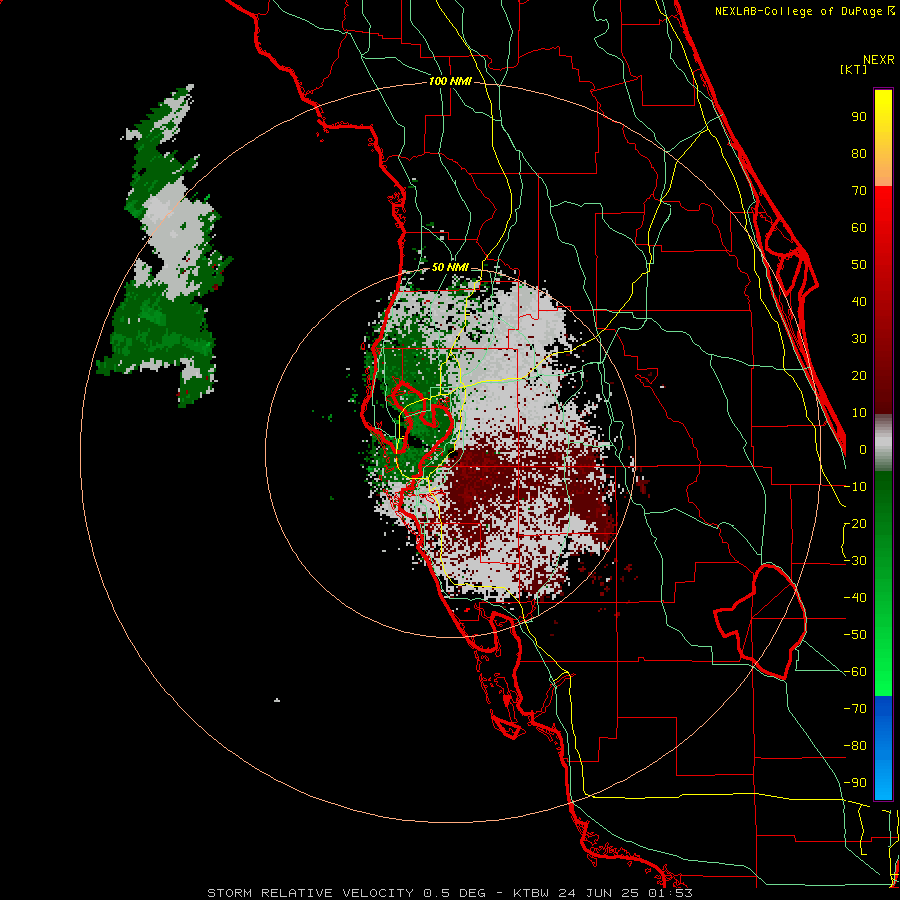Click the -20 knots scale label
900x900 pixels.
[x=855, y=524]
